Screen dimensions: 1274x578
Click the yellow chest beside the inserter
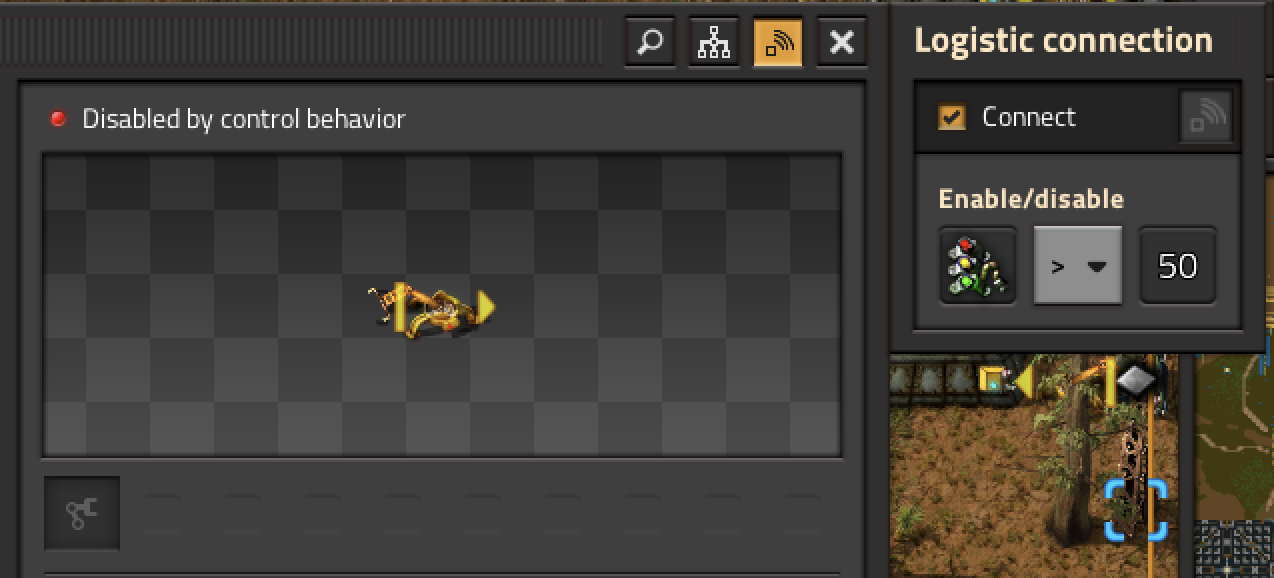point(993,379)
